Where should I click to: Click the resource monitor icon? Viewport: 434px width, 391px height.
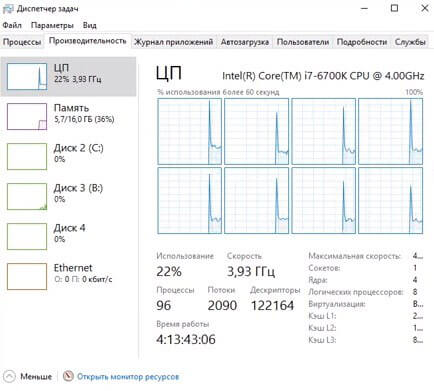click(68, 376)
